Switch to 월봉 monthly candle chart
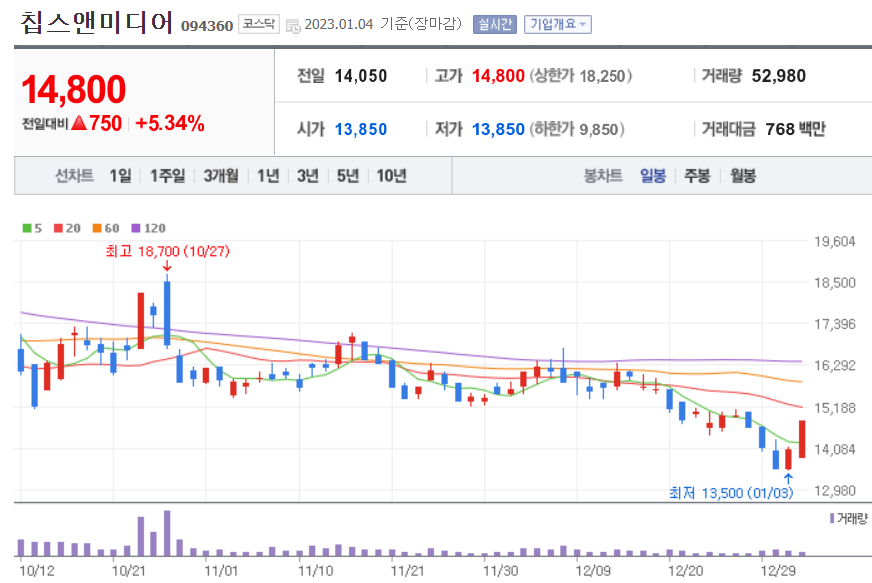This screenshot has width=872, height=583. click(743, 176)
